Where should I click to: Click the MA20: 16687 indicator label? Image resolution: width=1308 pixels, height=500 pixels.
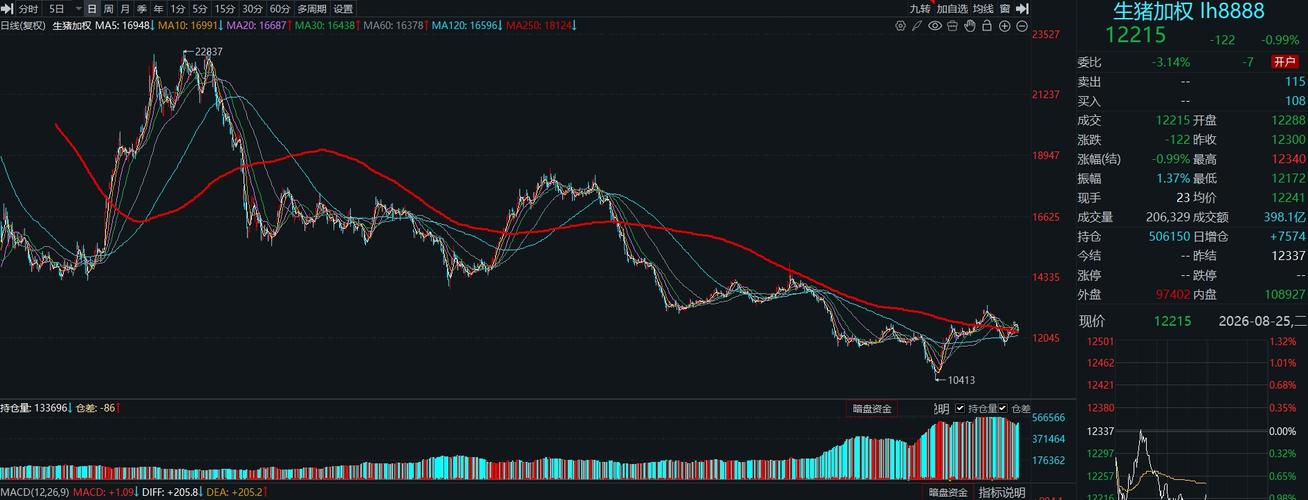coord(258,26)
